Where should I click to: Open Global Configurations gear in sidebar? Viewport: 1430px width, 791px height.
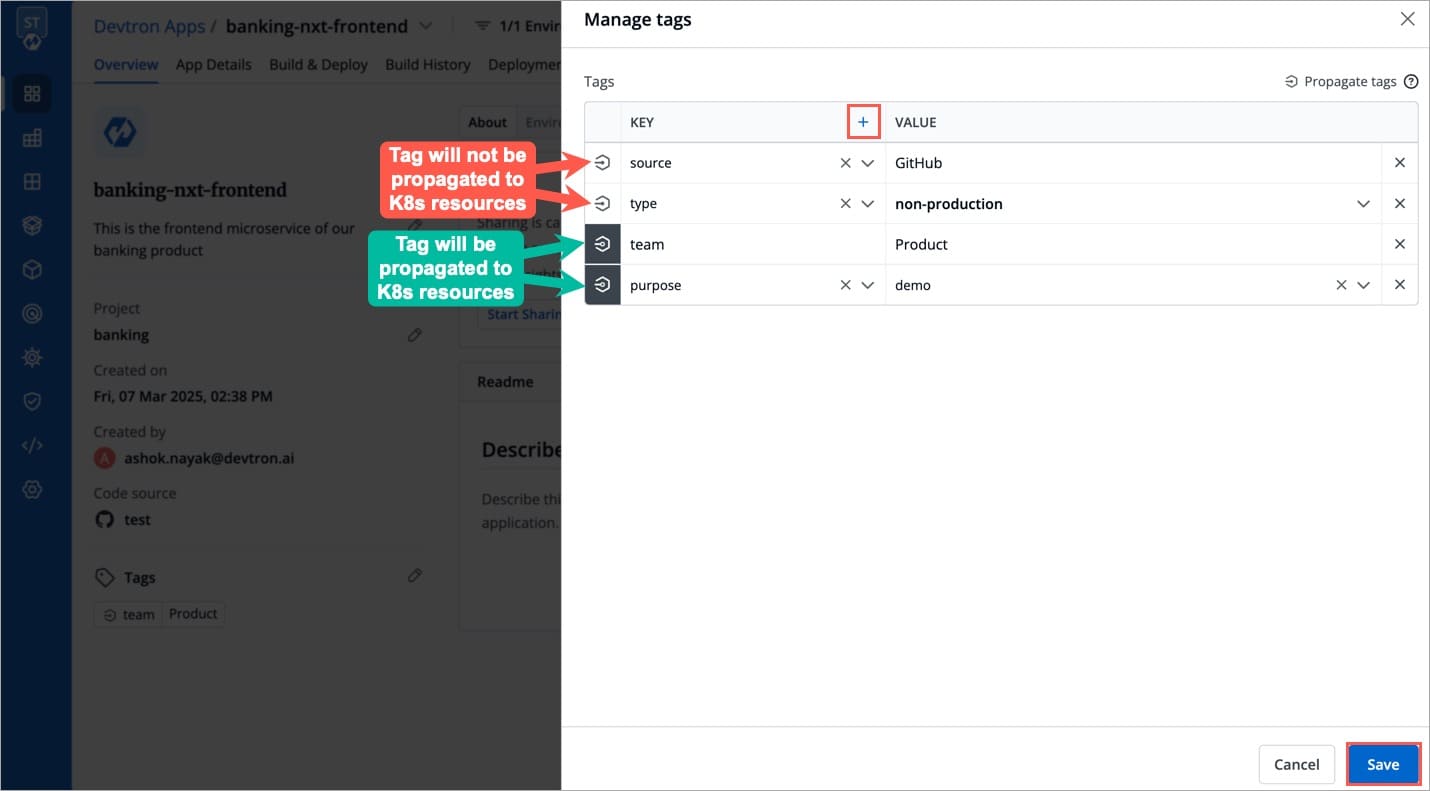32,357
